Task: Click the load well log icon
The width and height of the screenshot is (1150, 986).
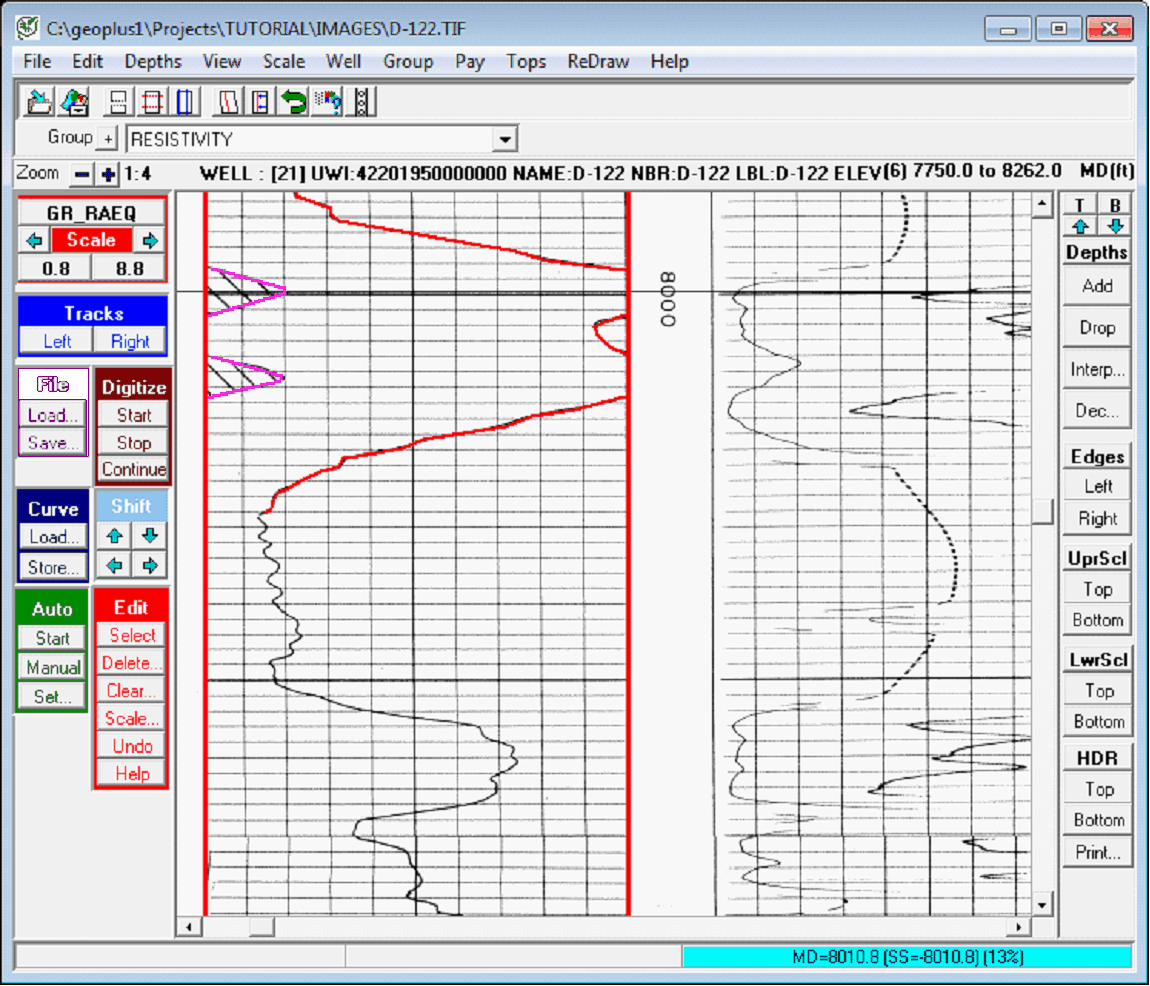Action: (x=75, y=100)
